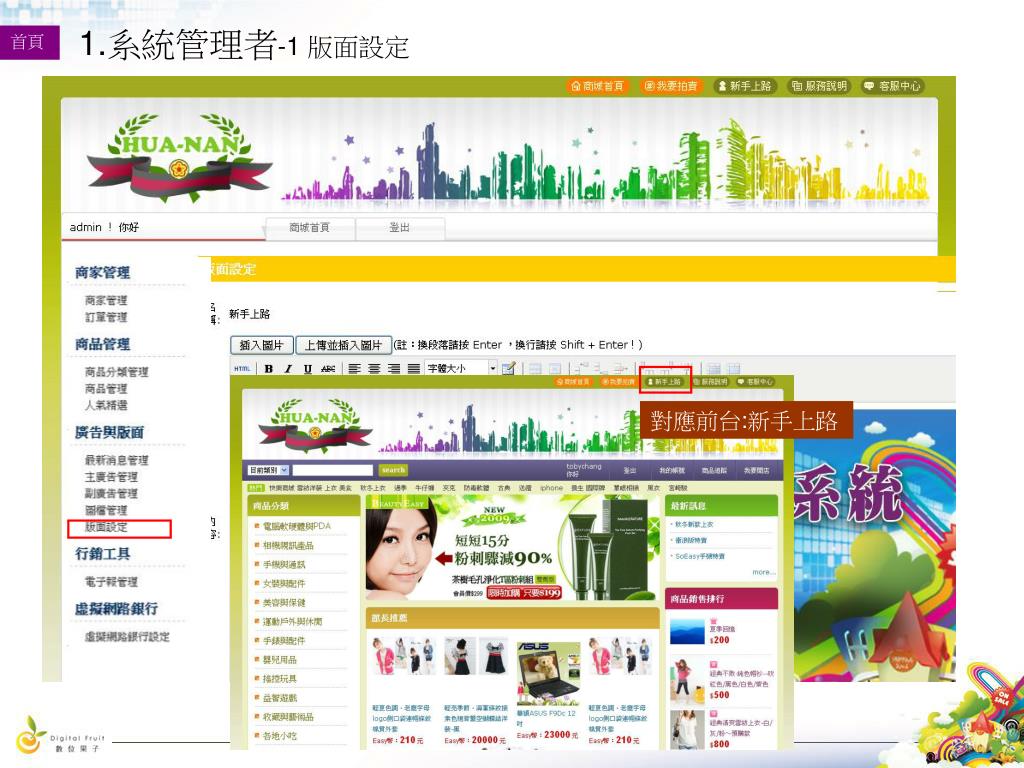This screenshot has width=1024, height=768.
Task: Open the 字體大小 font size dropdown
Action: (x=461, y=368)
